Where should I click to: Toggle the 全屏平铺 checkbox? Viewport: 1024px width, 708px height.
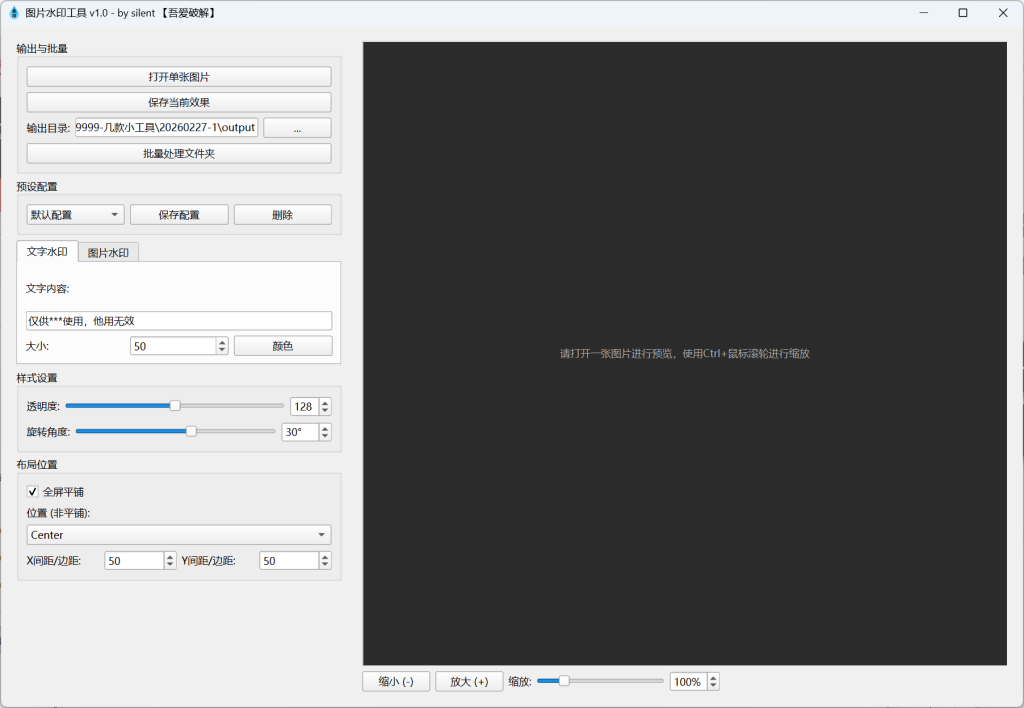tap(33, 491)
